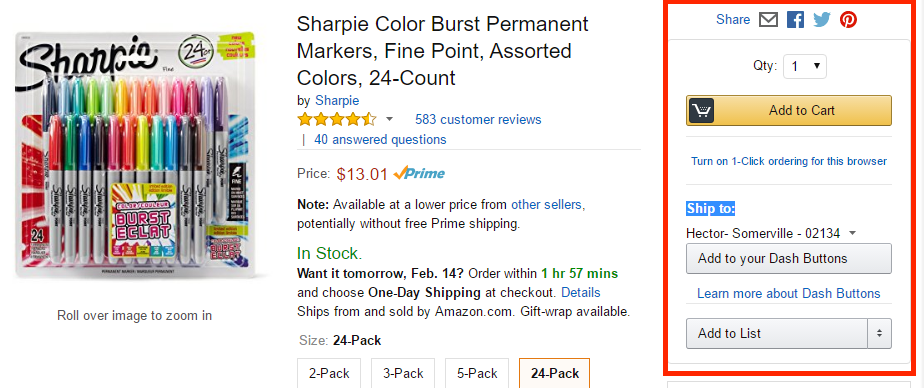924x388 pixels.
Task: Share on Facebook icon
Action: [795, 20]
